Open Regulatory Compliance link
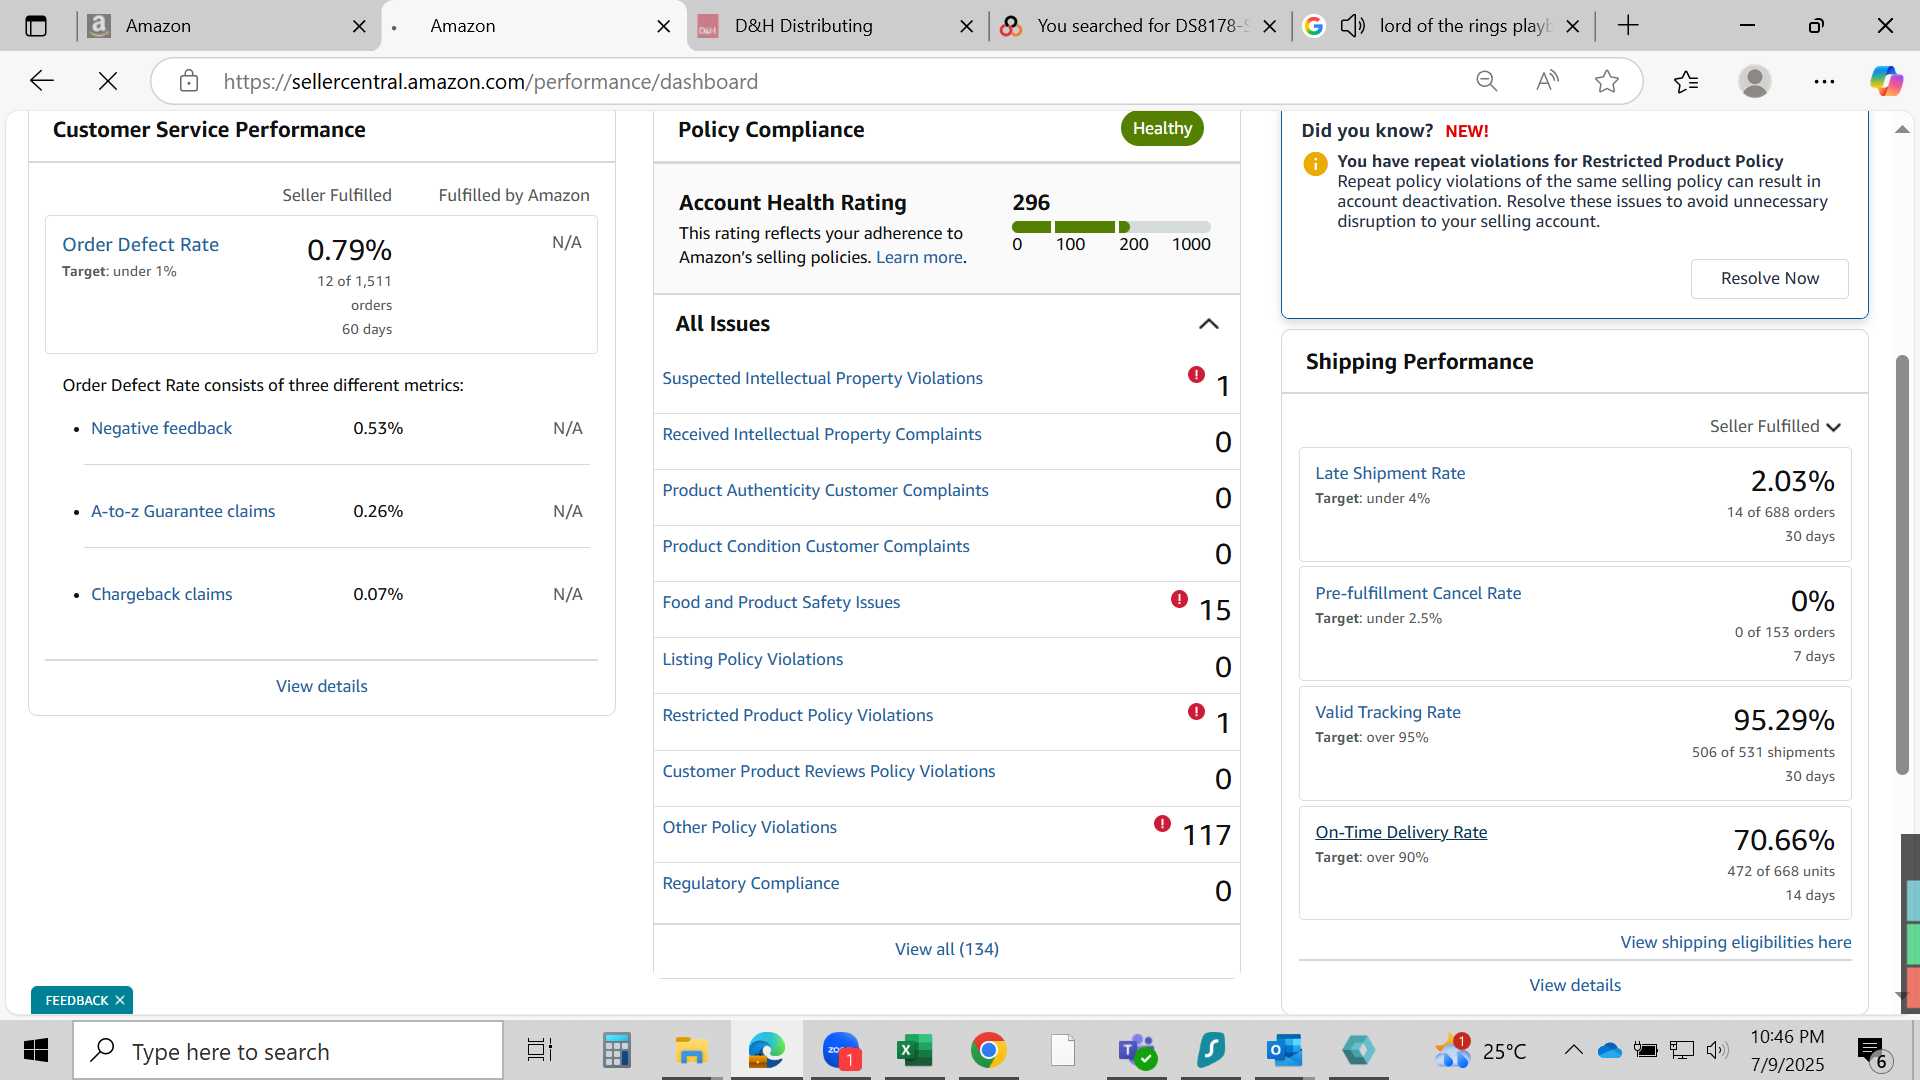1920x1080 pixels. click(751, 883)
